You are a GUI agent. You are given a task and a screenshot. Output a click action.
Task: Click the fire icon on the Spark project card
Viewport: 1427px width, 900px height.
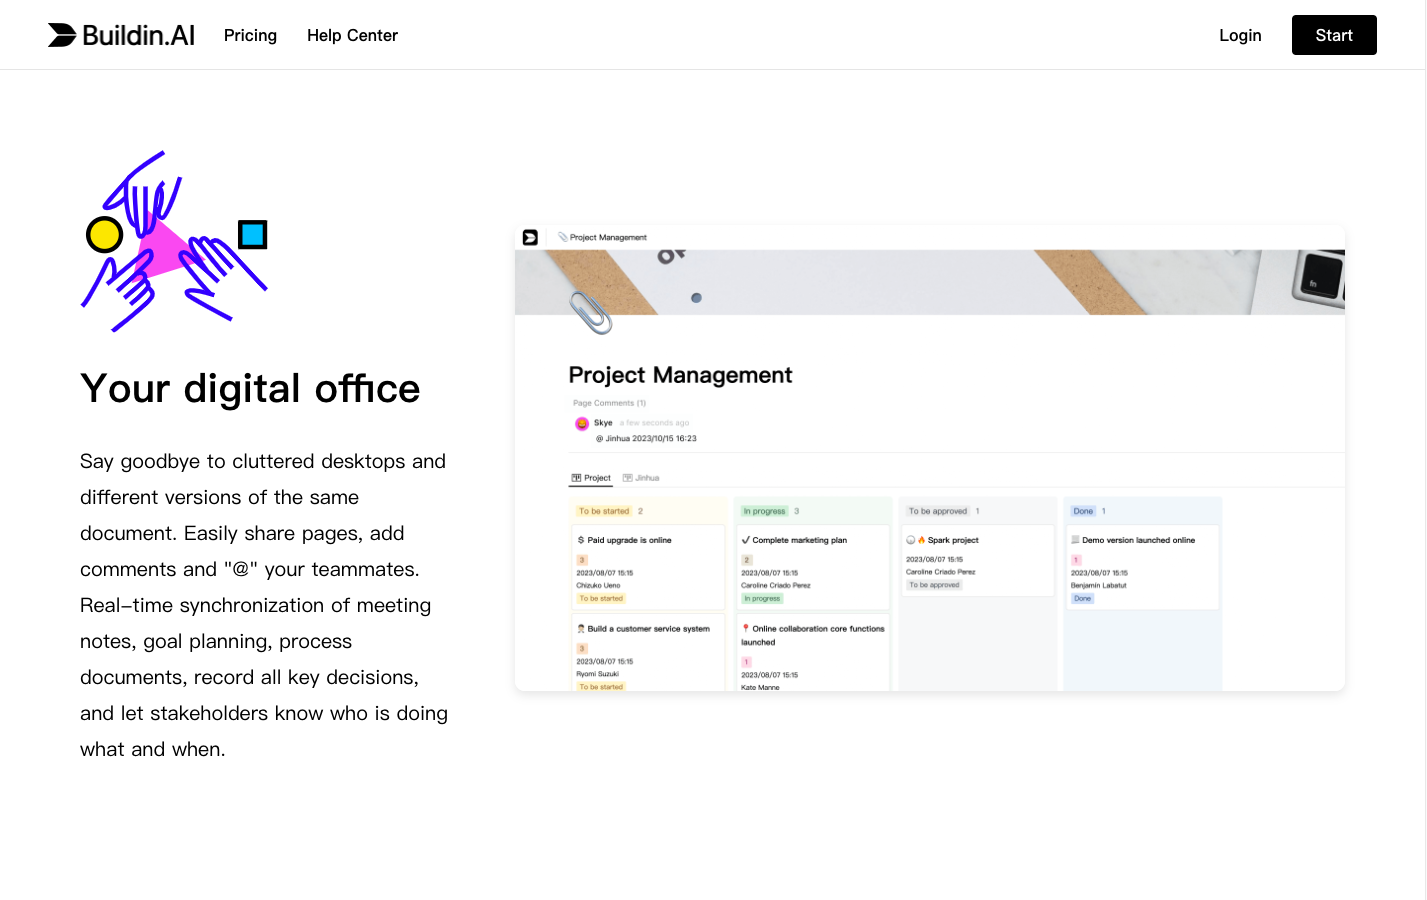pyautogui.click(x=921, y=540)
